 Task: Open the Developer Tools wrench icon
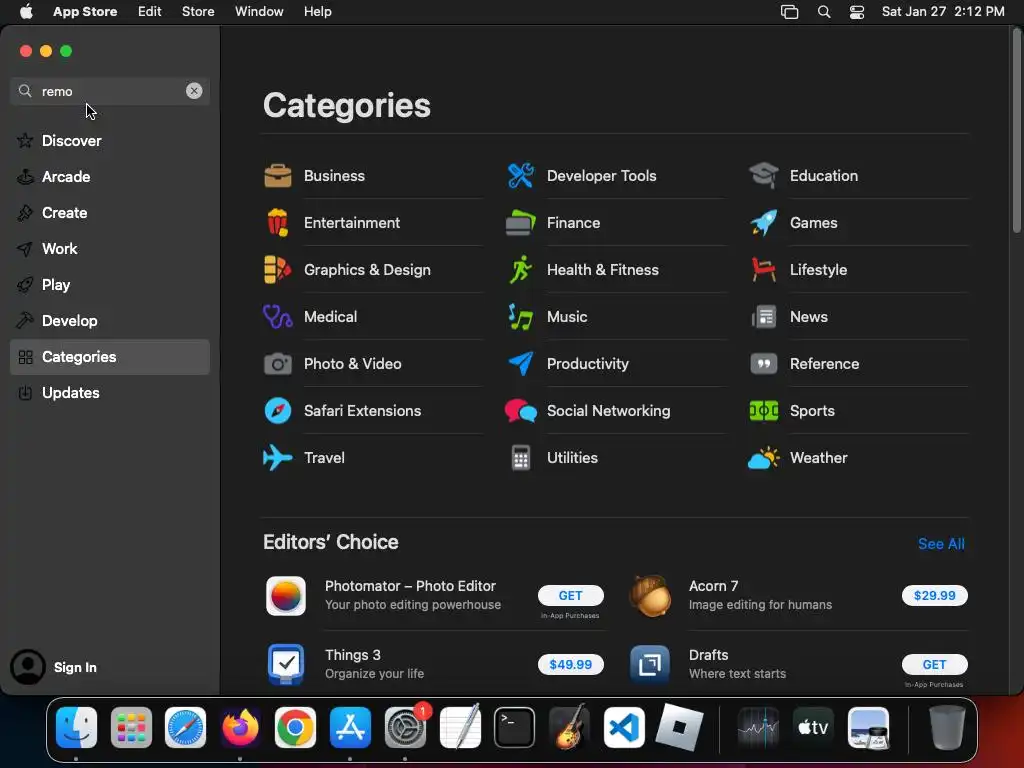[520, 176]
